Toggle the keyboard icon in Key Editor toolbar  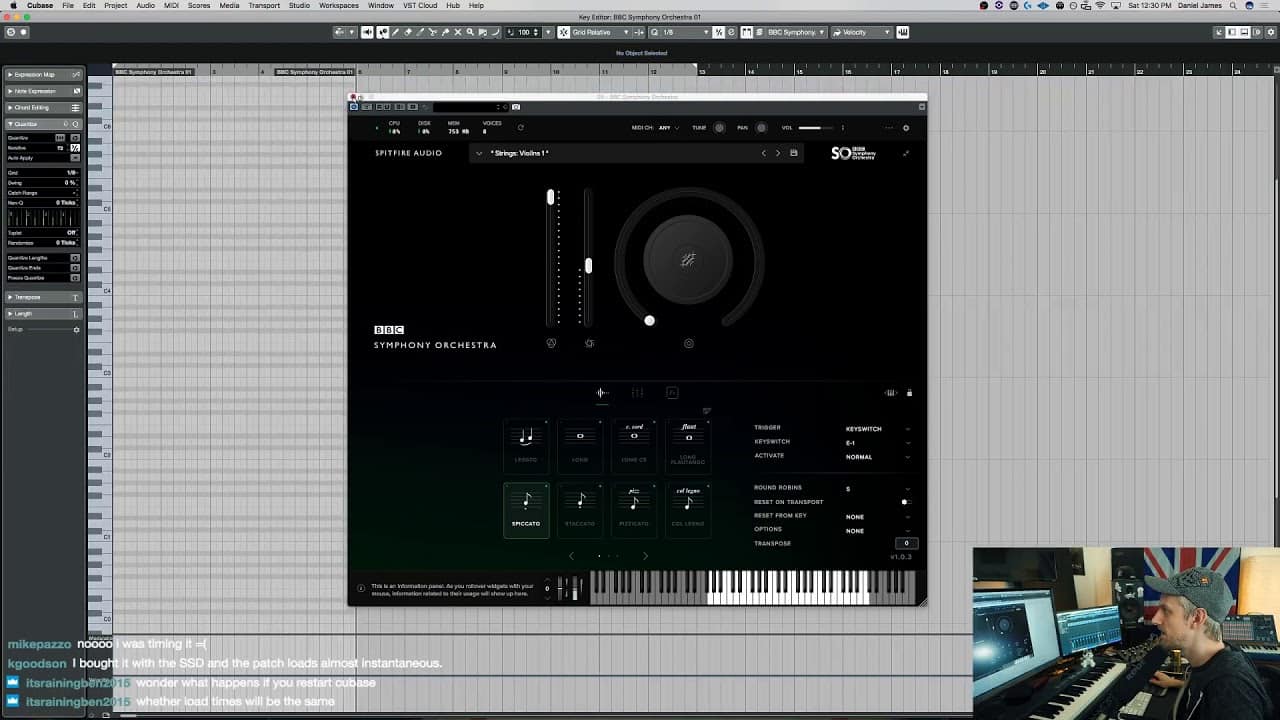tap(903, 32)
